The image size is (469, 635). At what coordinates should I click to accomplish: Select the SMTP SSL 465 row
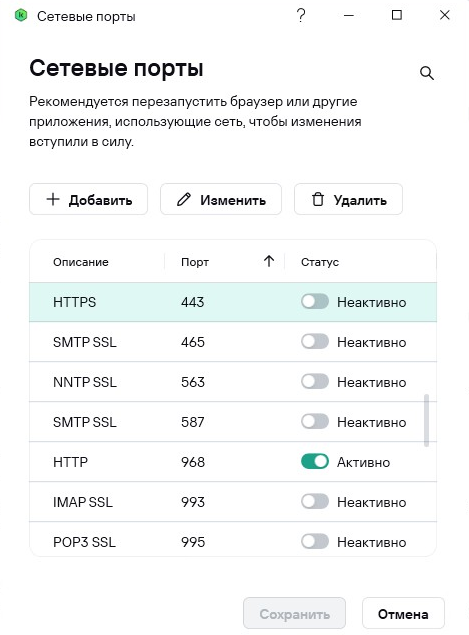pos(233,342)
